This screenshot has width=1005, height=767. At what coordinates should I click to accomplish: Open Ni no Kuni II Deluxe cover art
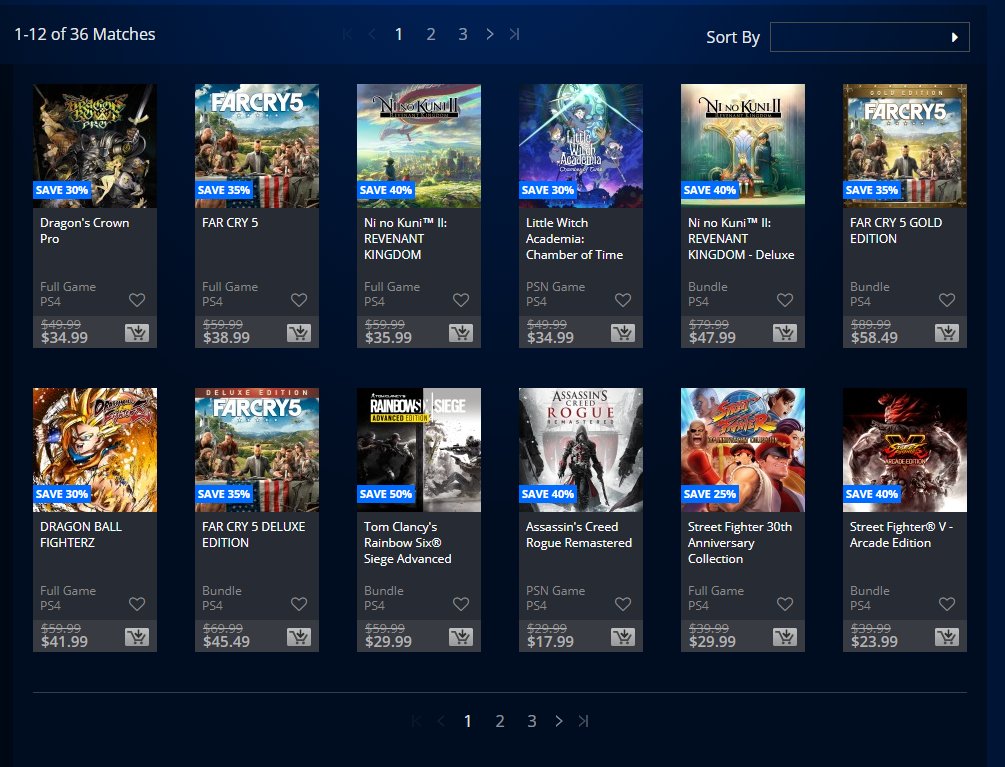743,145
